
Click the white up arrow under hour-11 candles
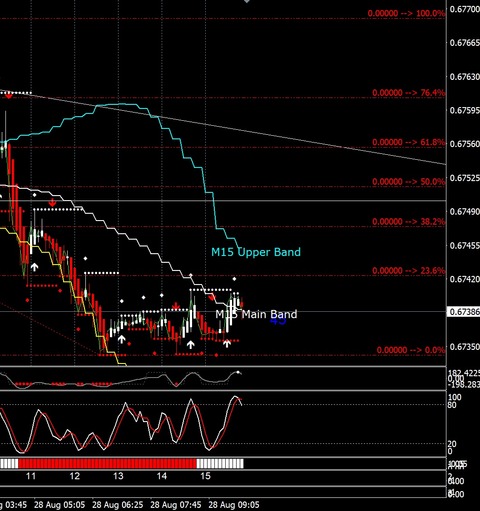[34, 267]
